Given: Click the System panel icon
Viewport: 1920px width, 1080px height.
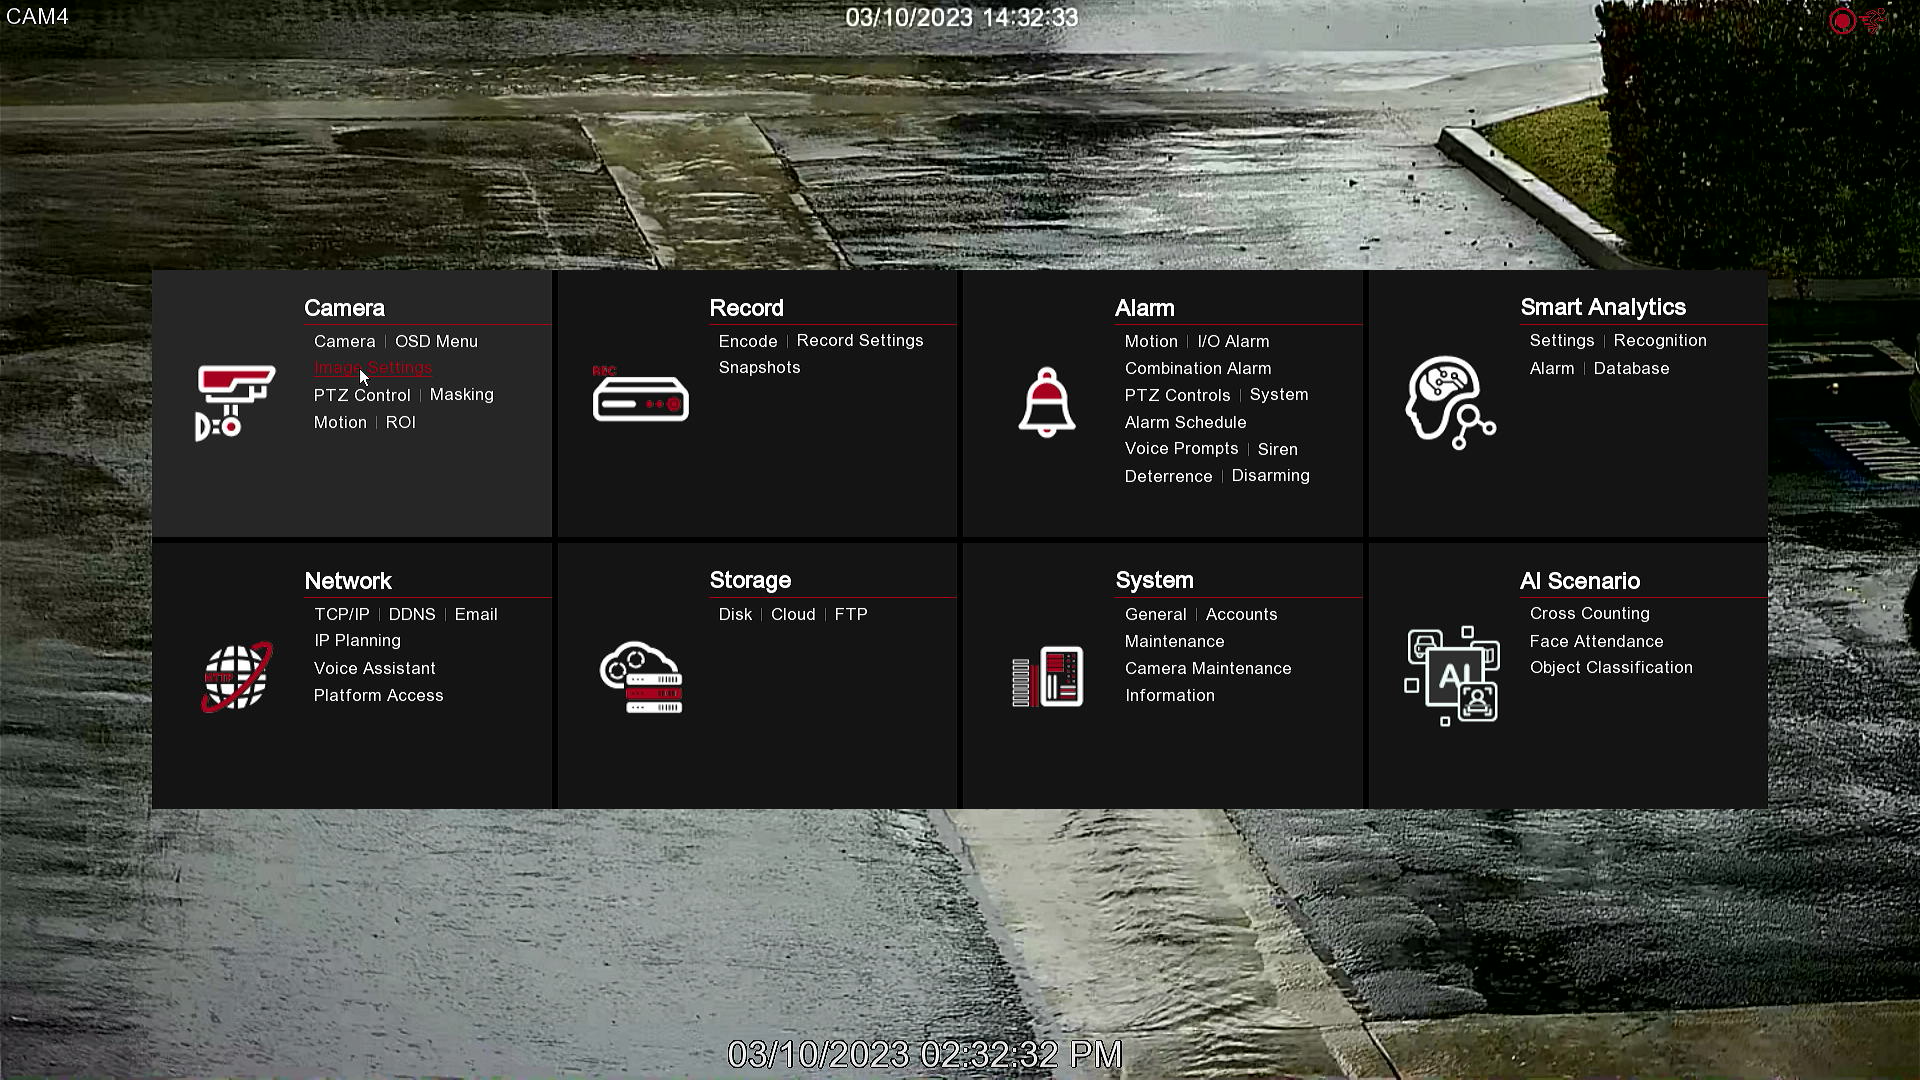Looking at the screenshot, I should coord(1047,677).
